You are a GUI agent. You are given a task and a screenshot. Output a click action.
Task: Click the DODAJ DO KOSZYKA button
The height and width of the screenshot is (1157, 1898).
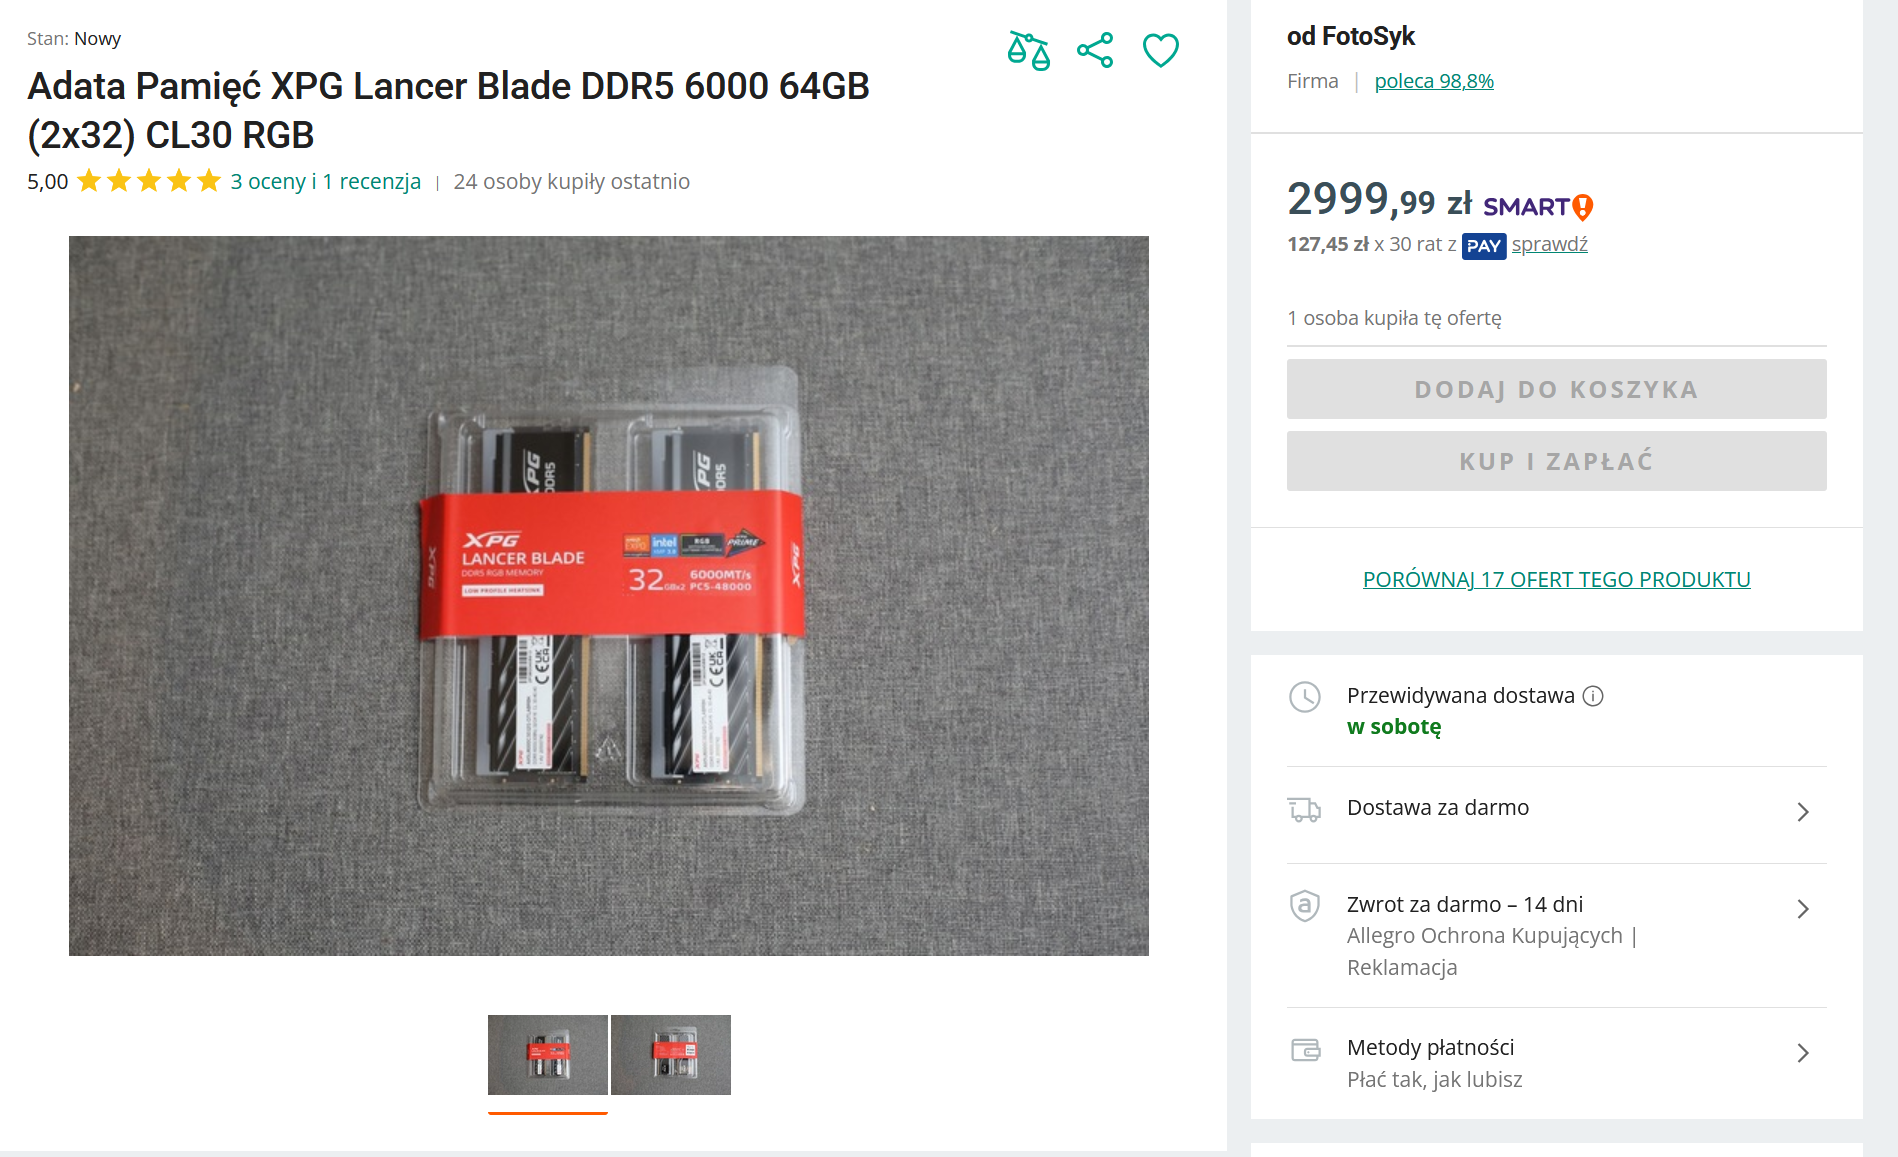pos(1556,389)
